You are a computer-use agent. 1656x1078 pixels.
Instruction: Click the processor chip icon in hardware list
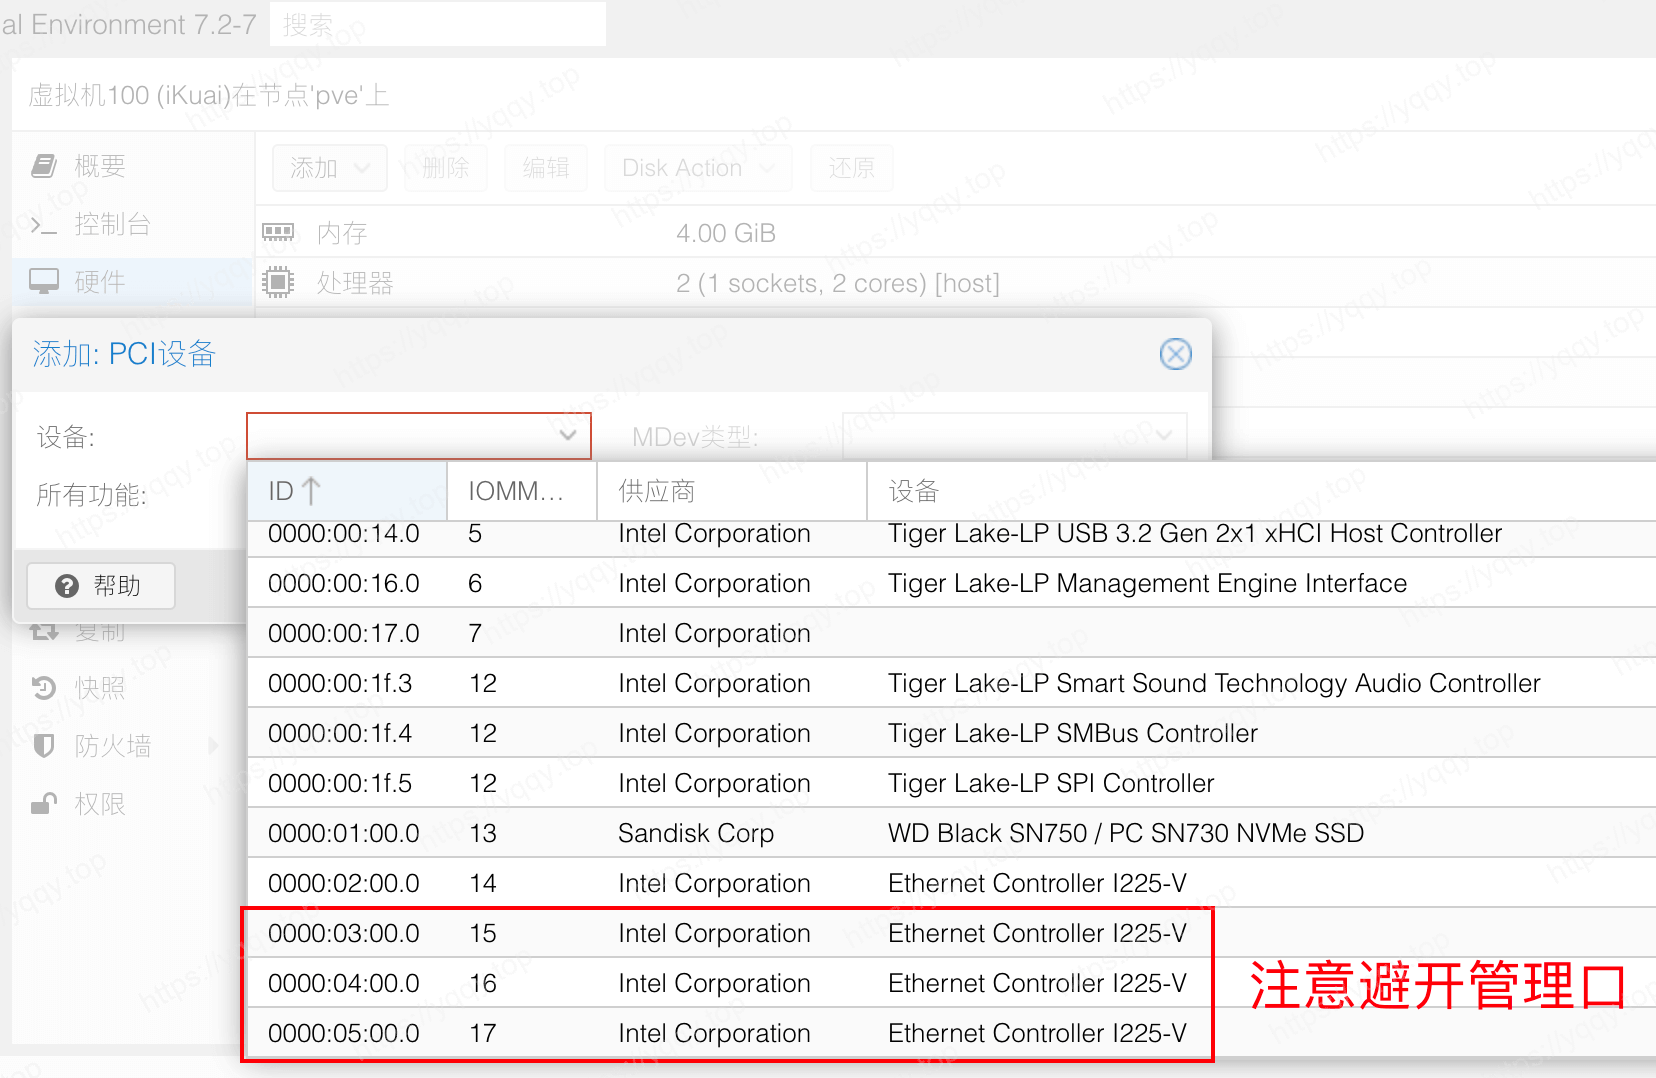278,283
